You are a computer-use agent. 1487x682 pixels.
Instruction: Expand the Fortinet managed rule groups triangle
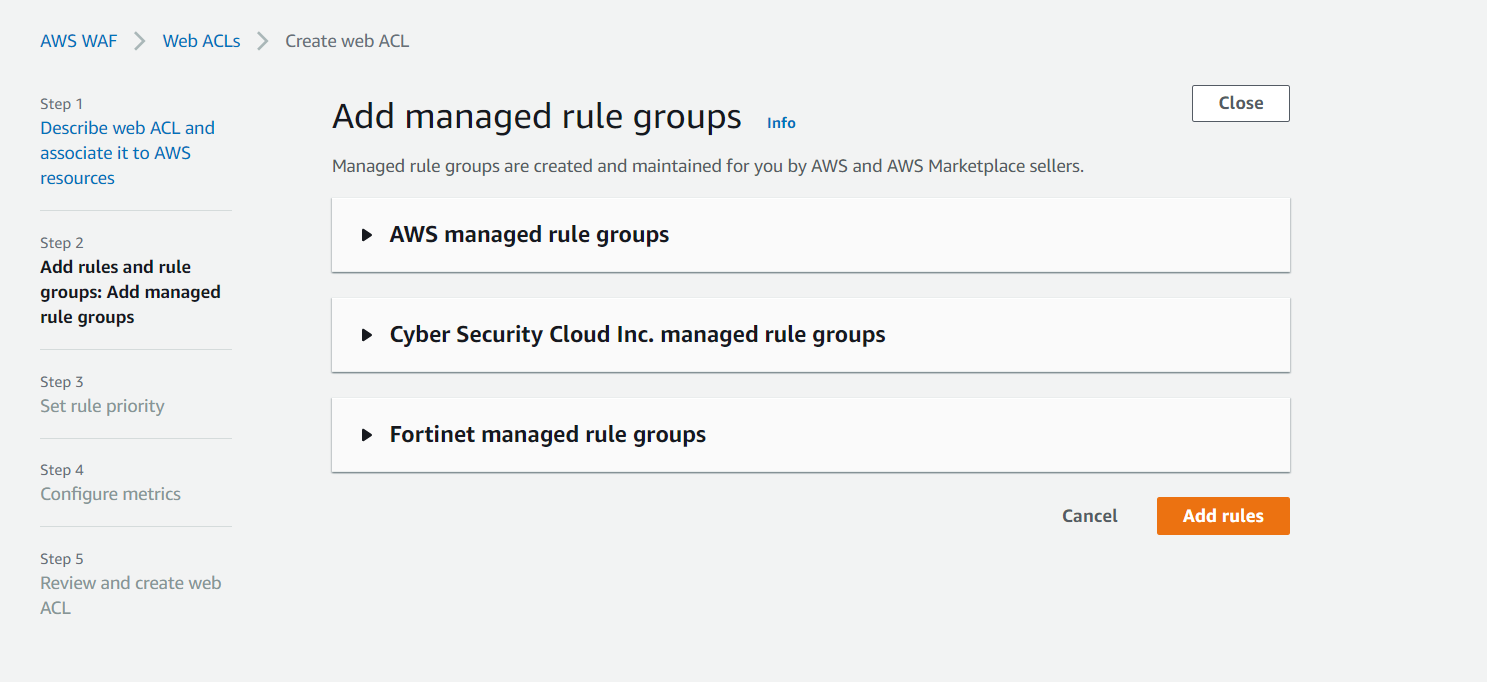coord(367,435)
